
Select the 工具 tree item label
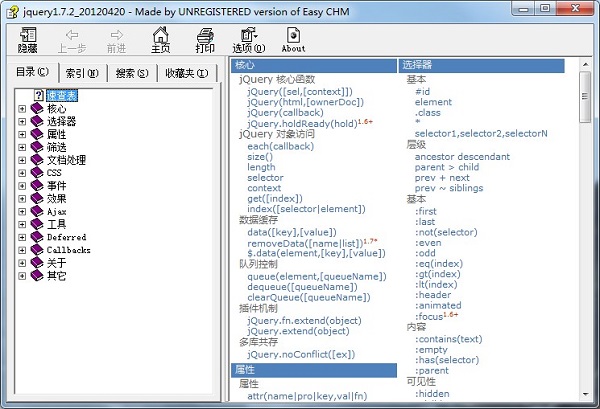coord(57,224)
